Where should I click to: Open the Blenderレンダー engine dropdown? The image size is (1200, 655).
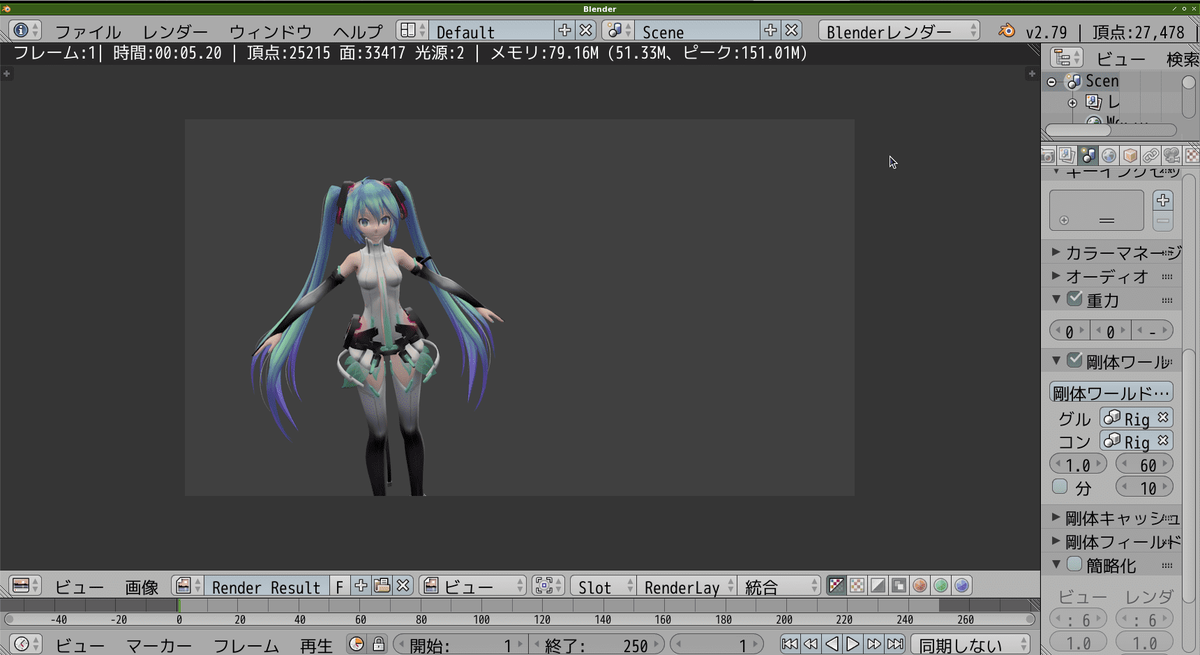tap(899, 31)
